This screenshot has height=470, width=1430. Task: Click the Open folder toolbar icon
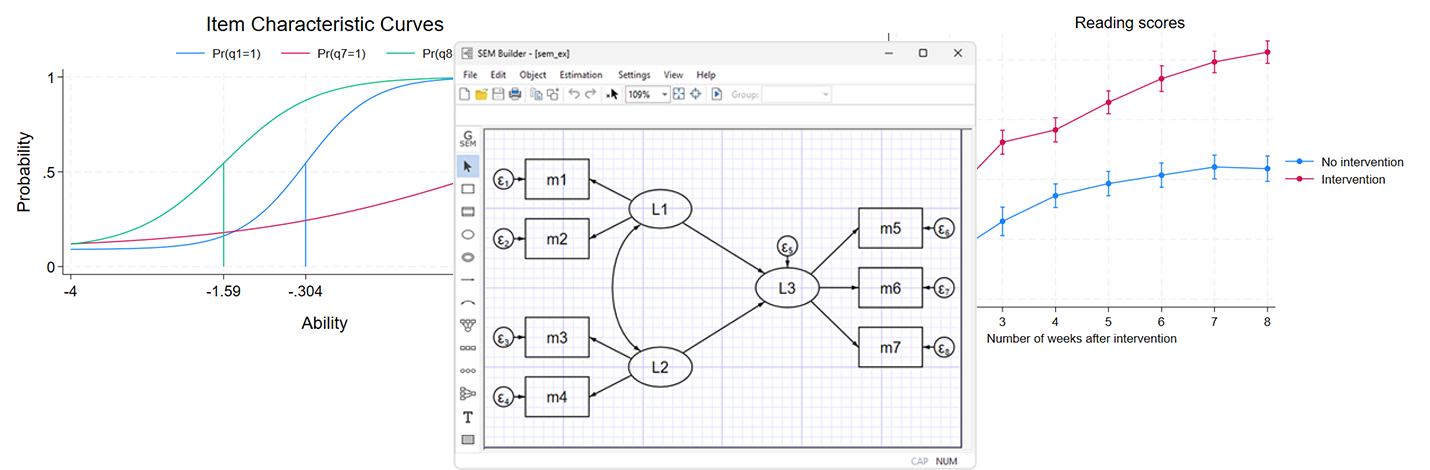tap(481, 94)
